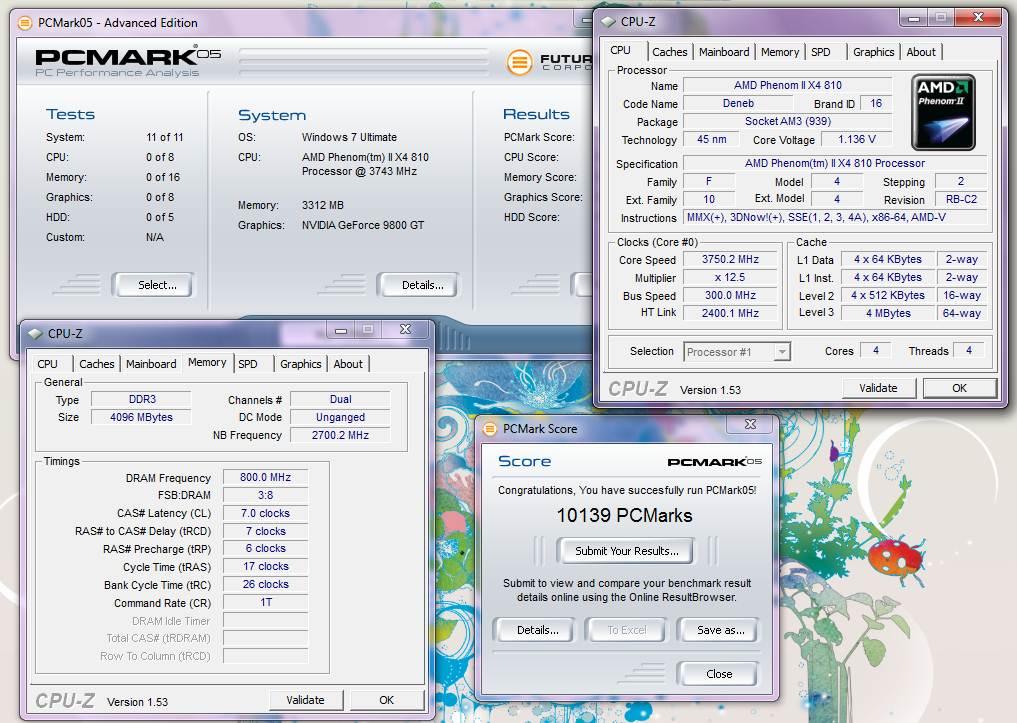The image size is (1017, 723).
Task: Click Validate in CPU-Z memory window
Action: (305, 700)
